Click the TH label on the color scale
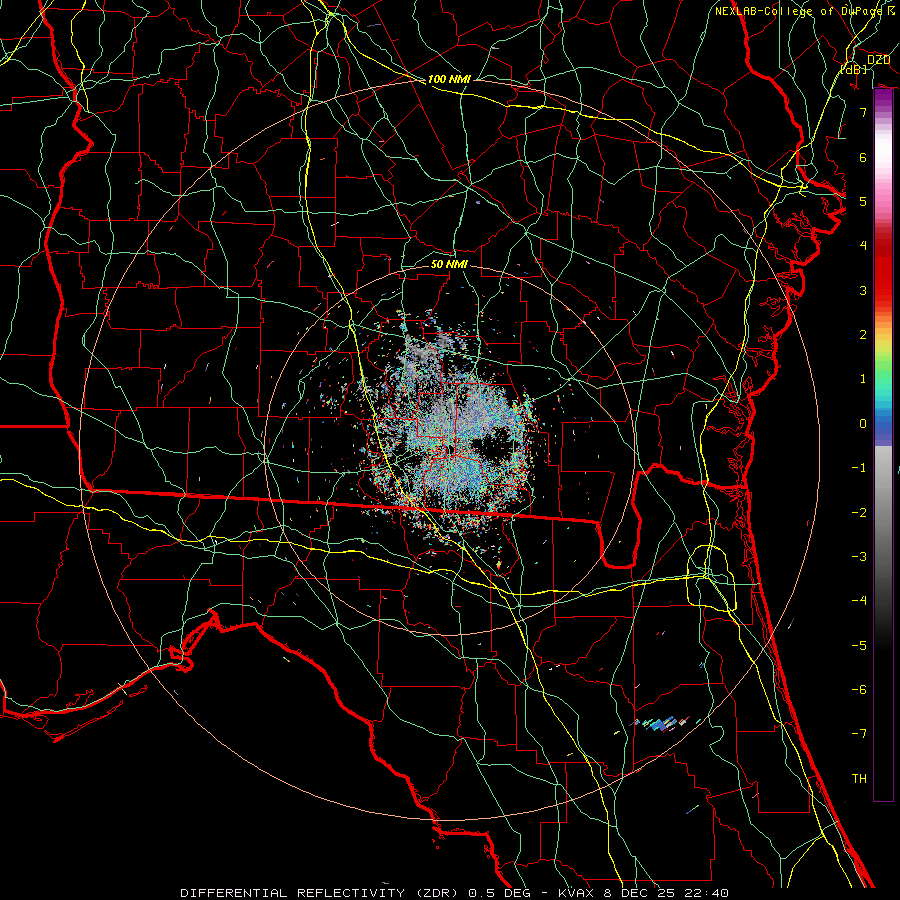900x900 pixels. (x=859, y=778)
